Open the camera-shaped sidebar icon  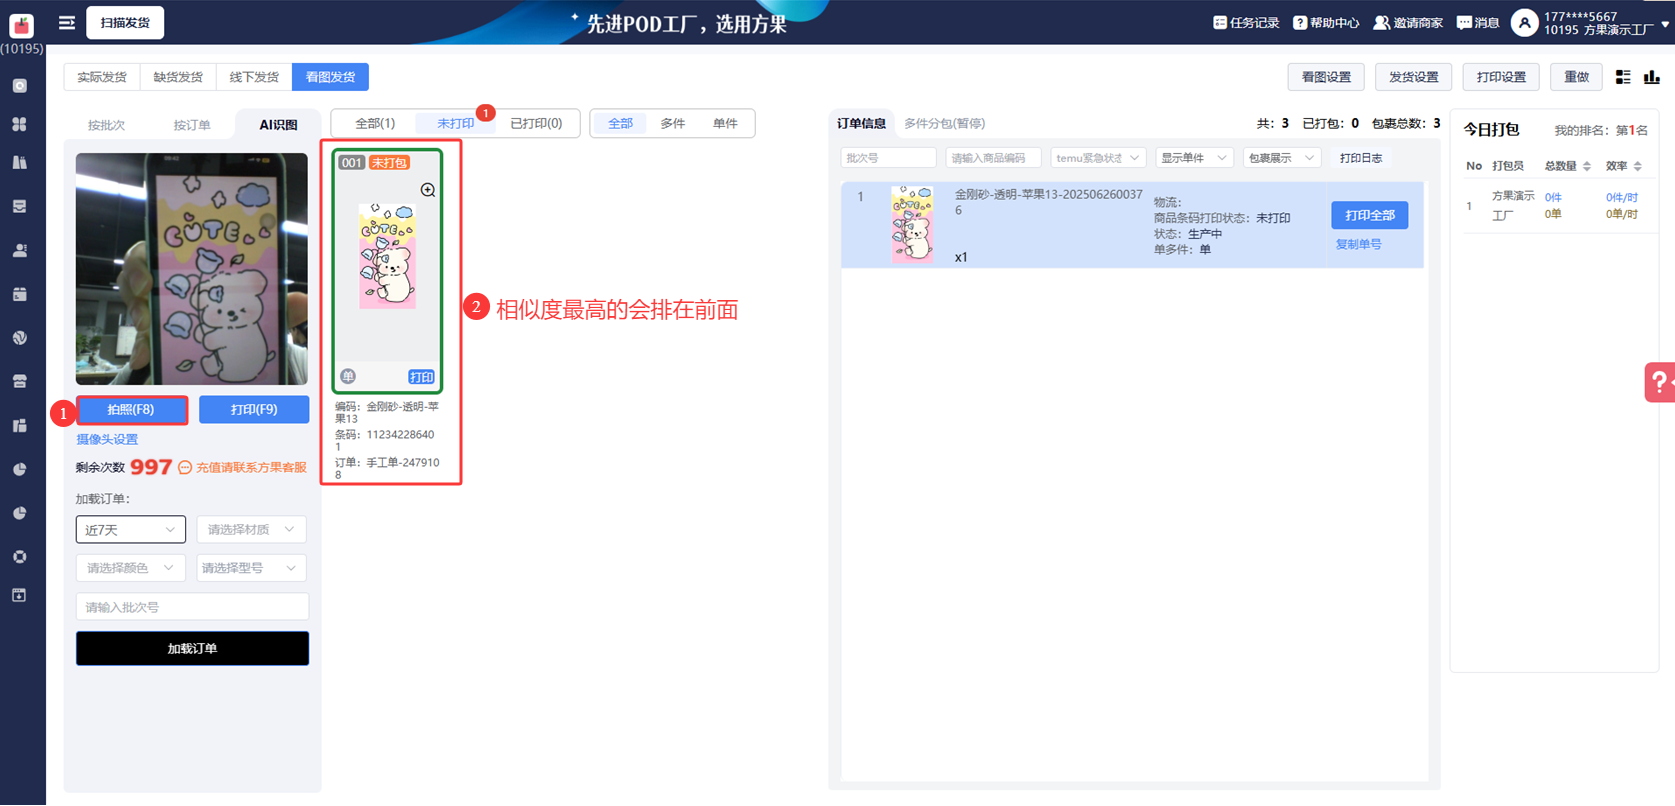pos(20,86)
